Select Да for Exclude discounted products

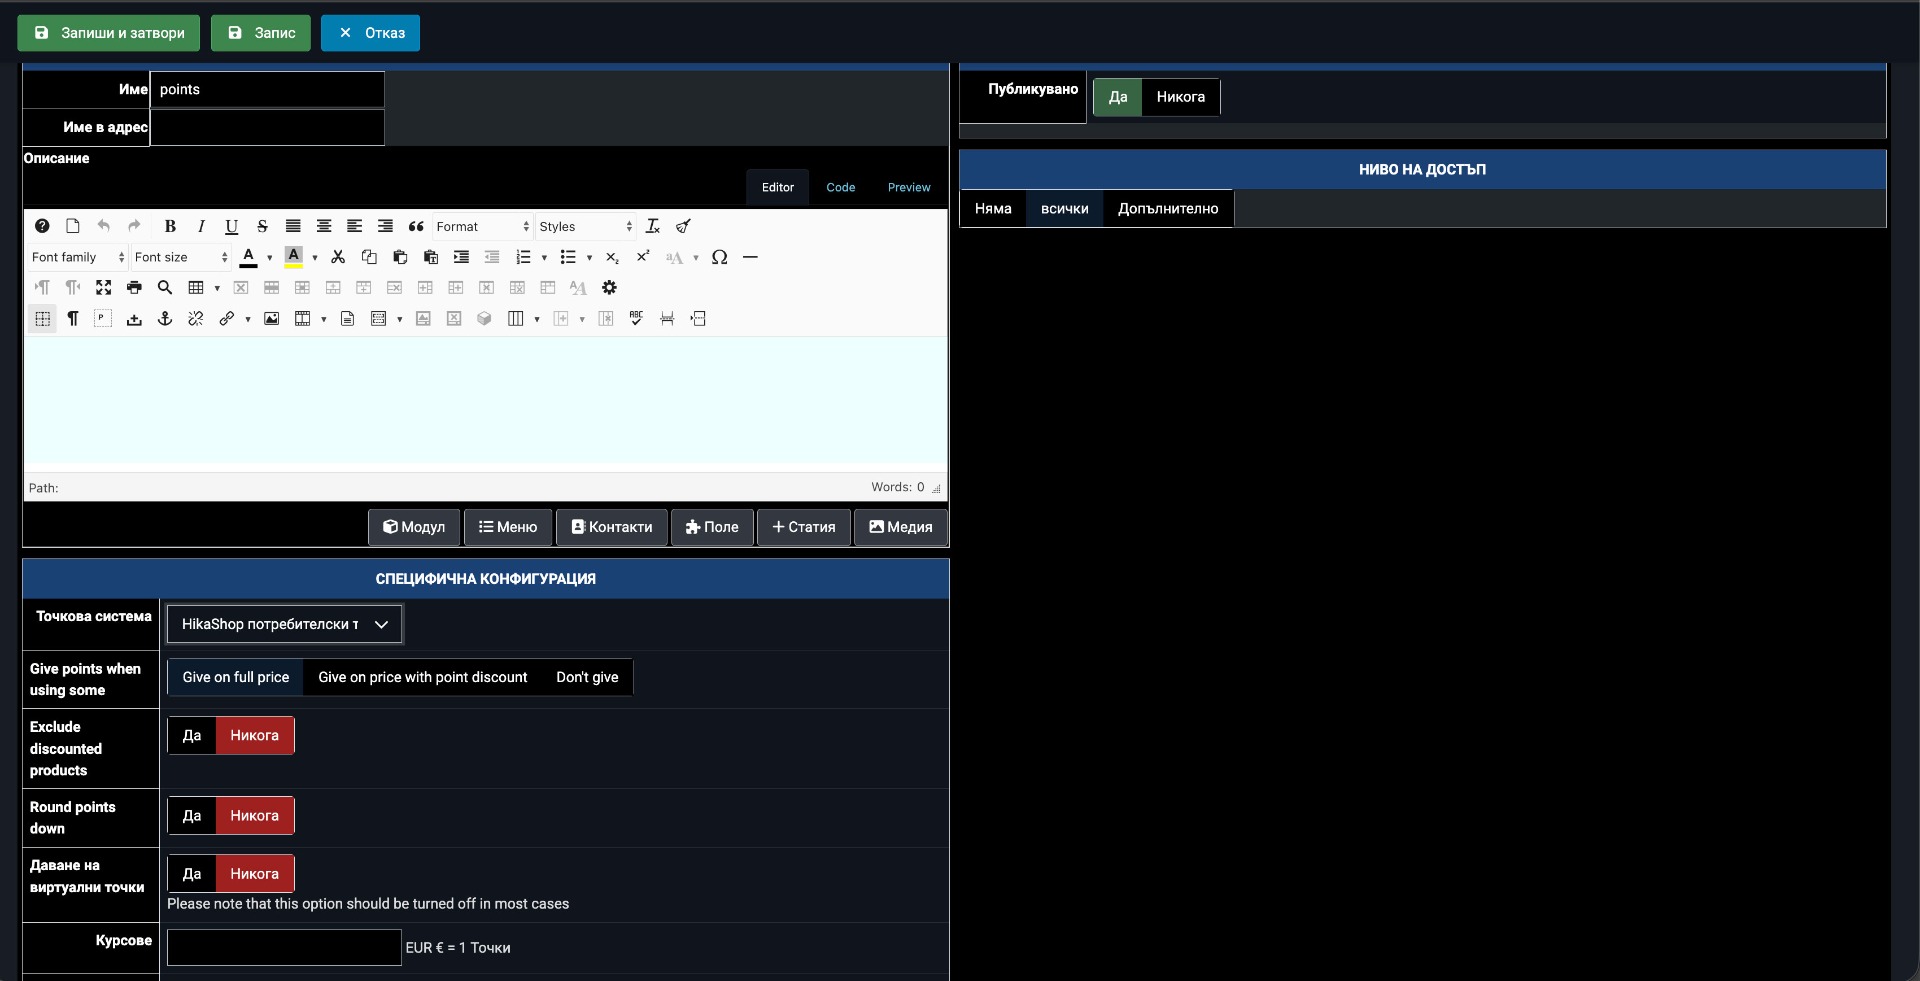[x=192, y=735]
